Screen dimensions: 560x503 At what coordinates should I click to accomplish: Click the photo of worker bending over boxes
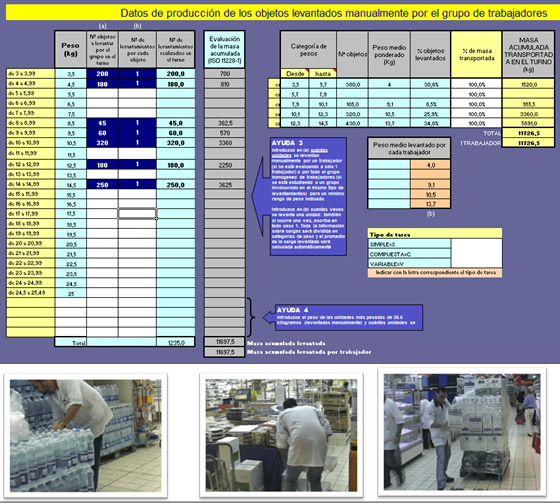(281, 435)
